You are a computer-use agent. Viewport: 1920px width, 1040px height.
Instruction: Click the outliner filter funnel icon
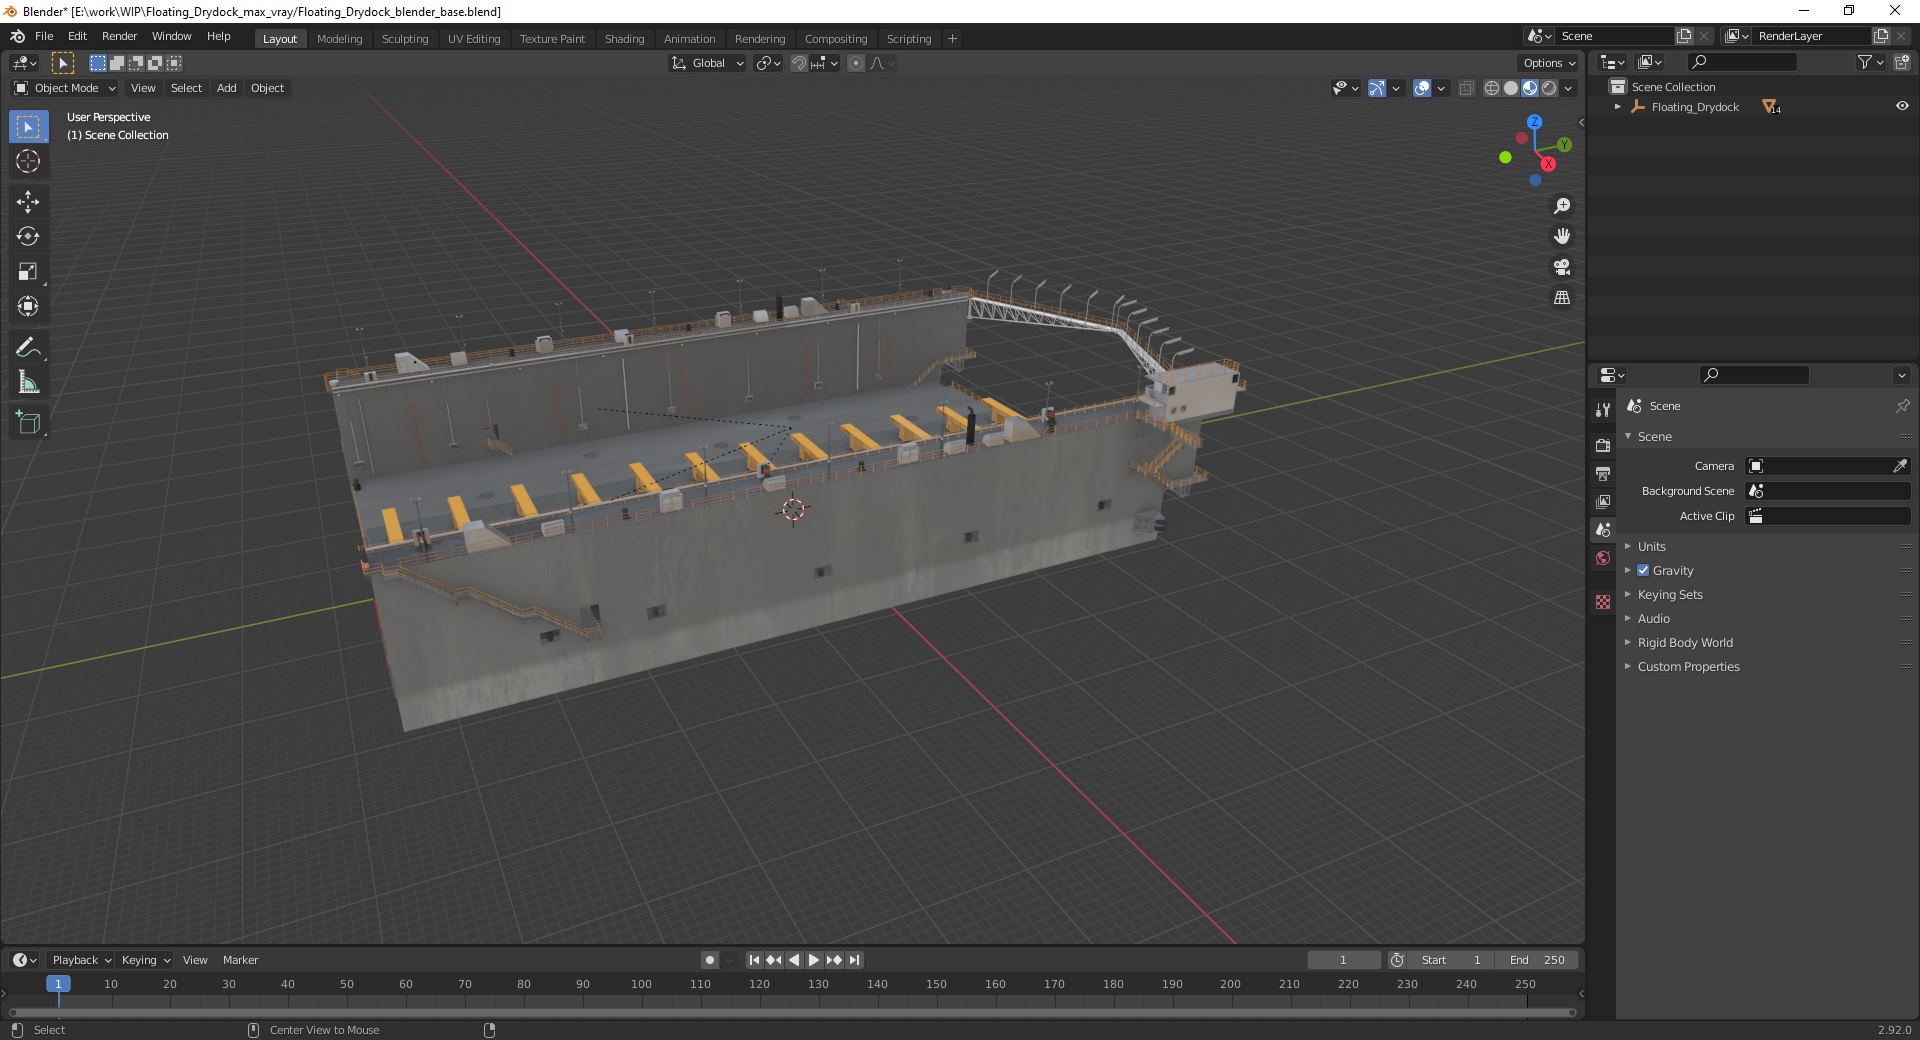point(1864,62)
